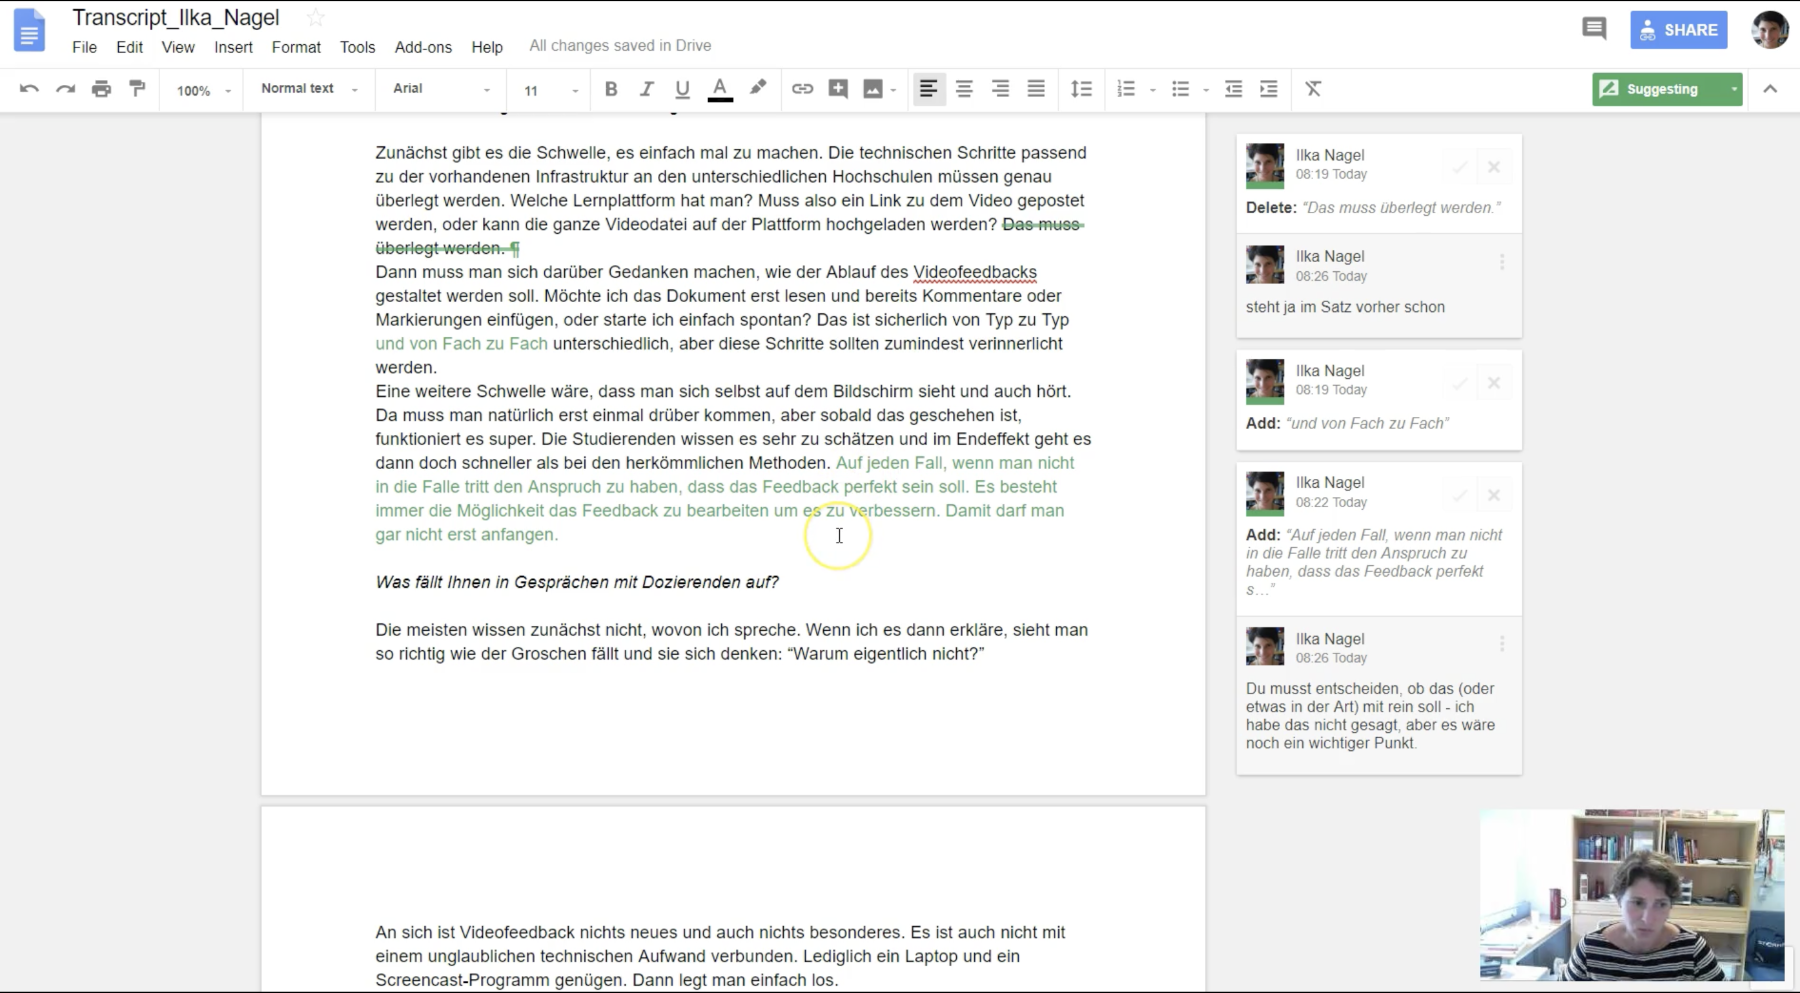Click the Undo arrow icon
The image size is (1800, 993).
click(x=29, y=89)
